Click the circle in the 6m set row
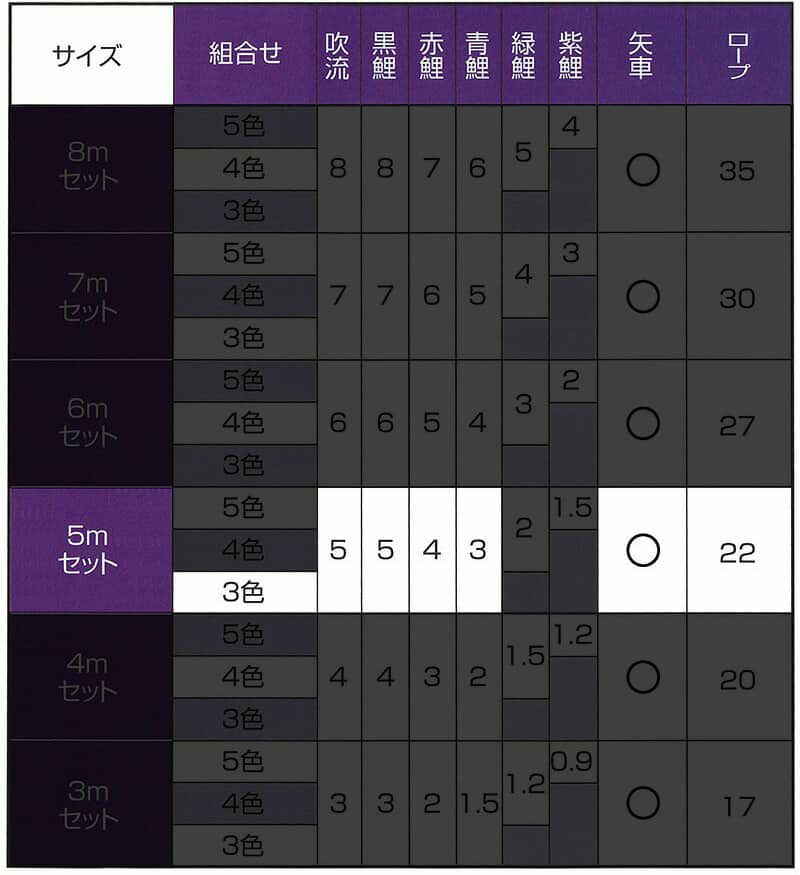This screenshot has height=875, width=800. coord(642,424)
